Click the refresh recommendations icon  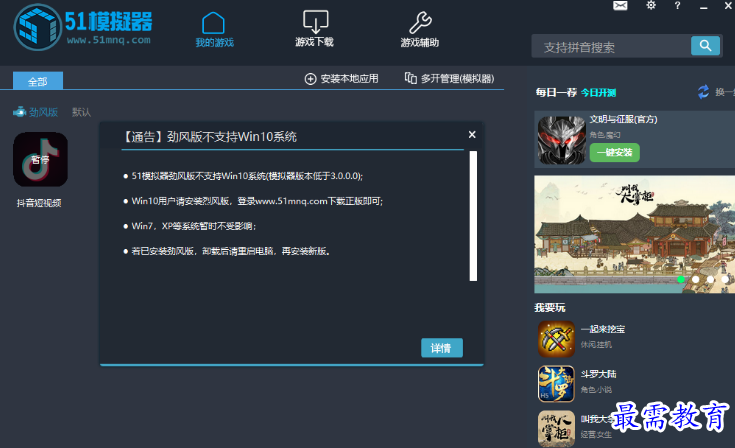(703, 92)
